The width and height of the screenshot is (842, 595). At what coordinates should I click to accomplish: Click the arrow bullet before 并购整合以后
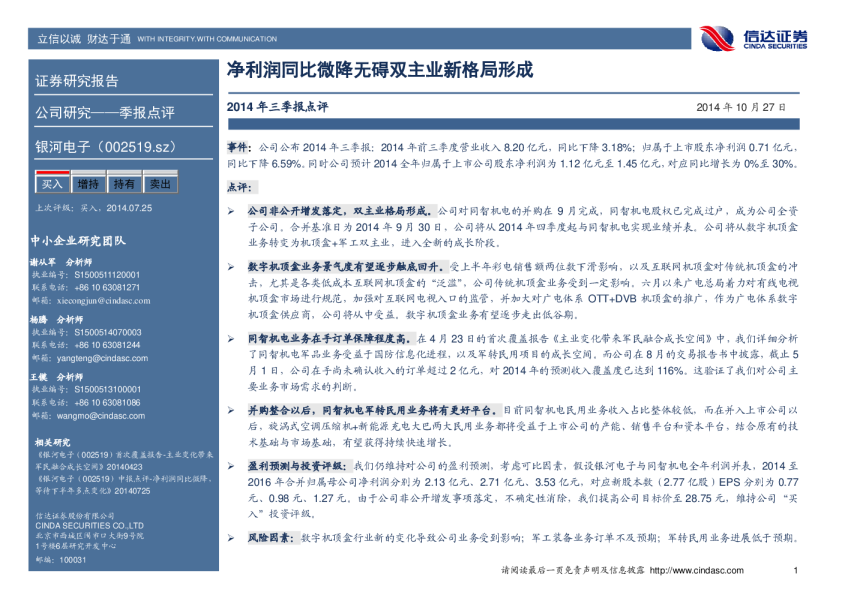click(231, 410)
